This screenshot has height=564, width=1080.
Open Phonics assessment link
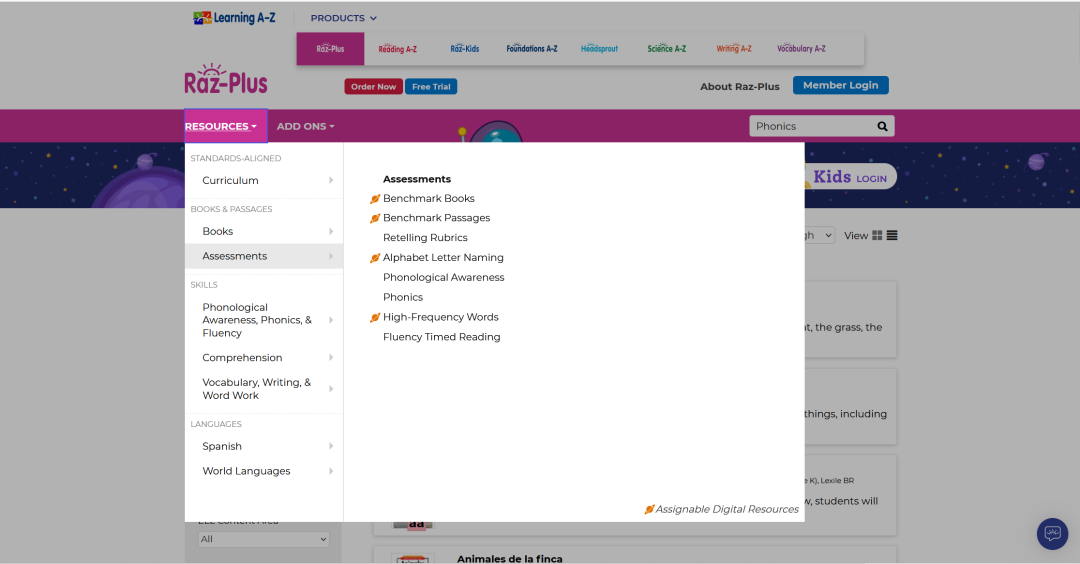[403, 297]
